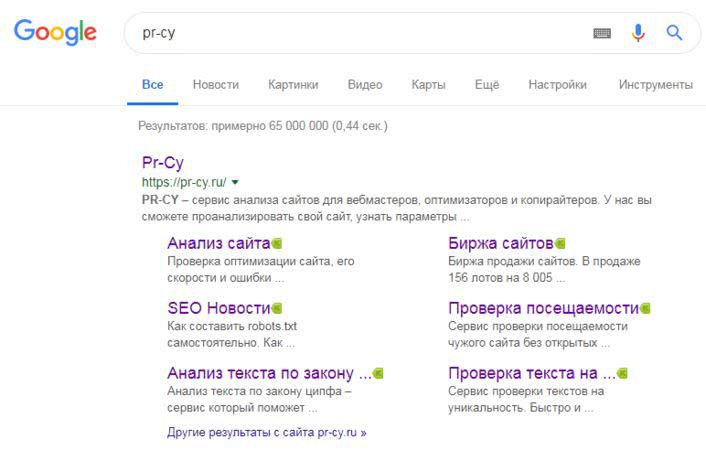Viewport: 706px width, 450px height.
Task: Open the Биржа сайтов sitelink
Action: tap(501, 244)
